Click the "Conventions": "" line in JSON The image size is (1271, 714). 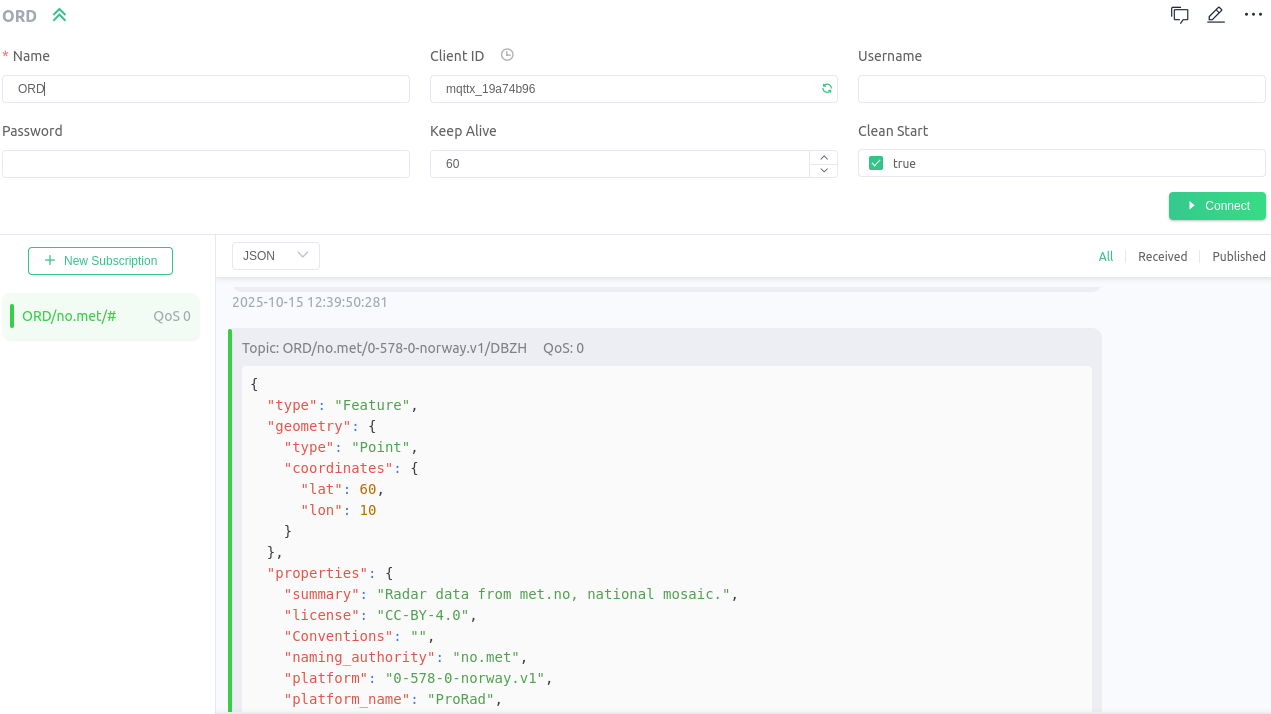pos(360,636)
